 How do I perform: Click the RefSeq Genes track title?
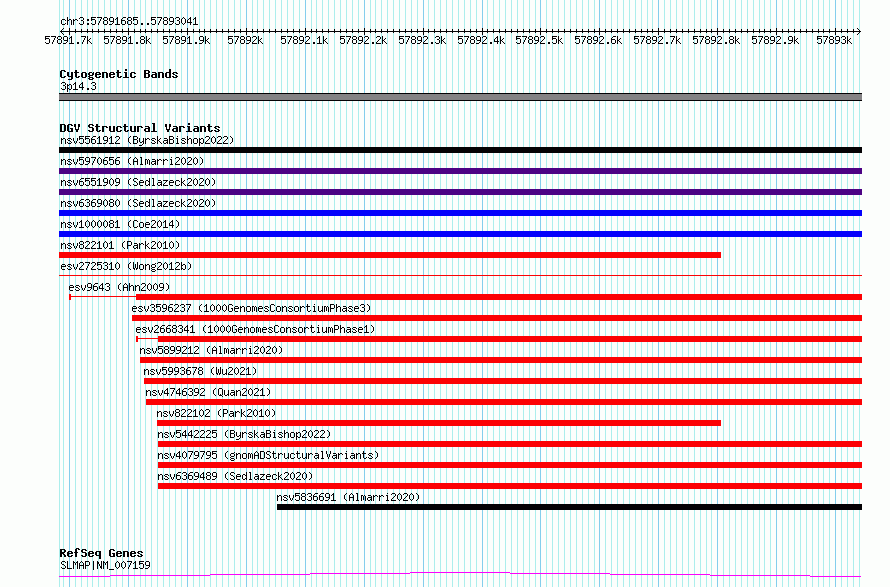coord(101,553)
